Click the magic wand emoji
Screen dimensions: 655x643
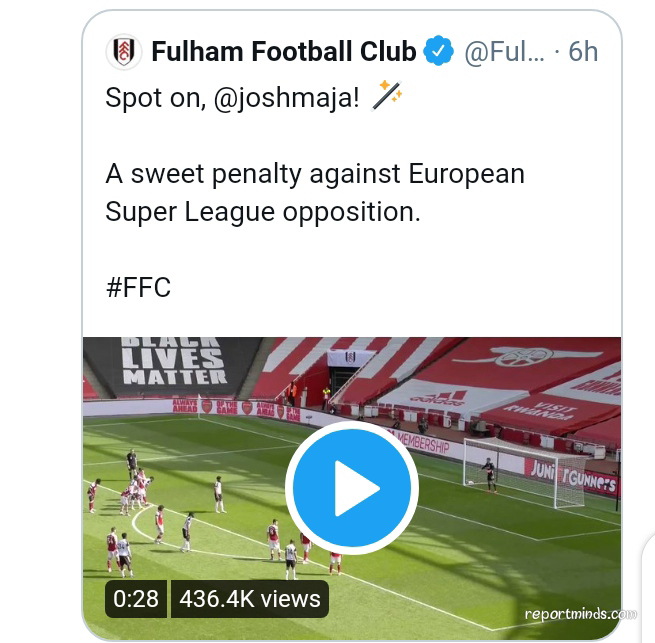386,96
